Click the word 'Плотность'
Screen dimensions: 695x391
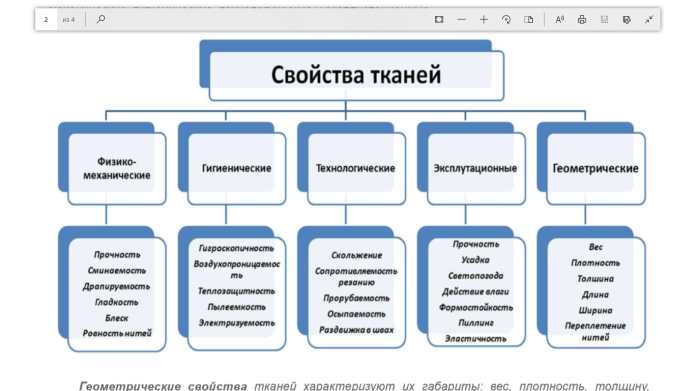pos(595,263)
